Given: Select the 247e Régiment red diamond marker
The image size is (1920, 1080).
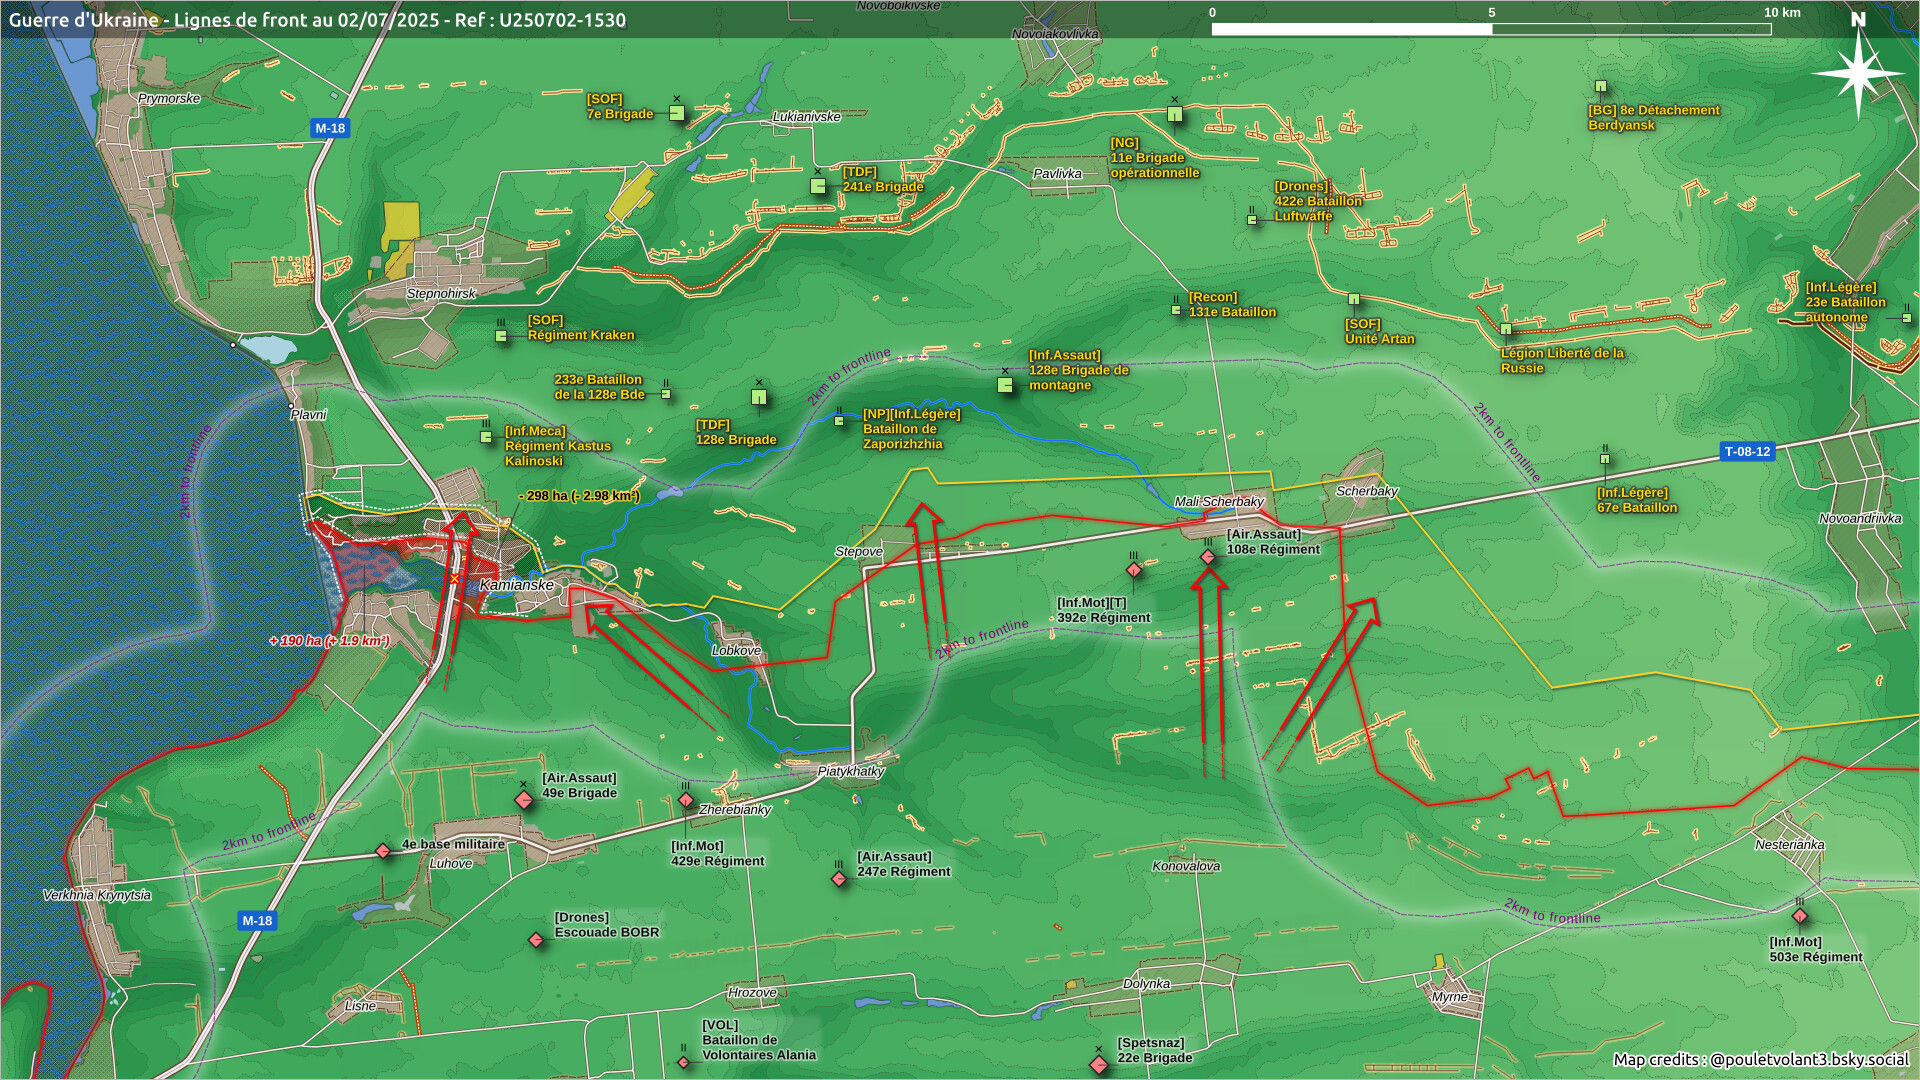Looking at the screenshot, I should coord(839,879).
